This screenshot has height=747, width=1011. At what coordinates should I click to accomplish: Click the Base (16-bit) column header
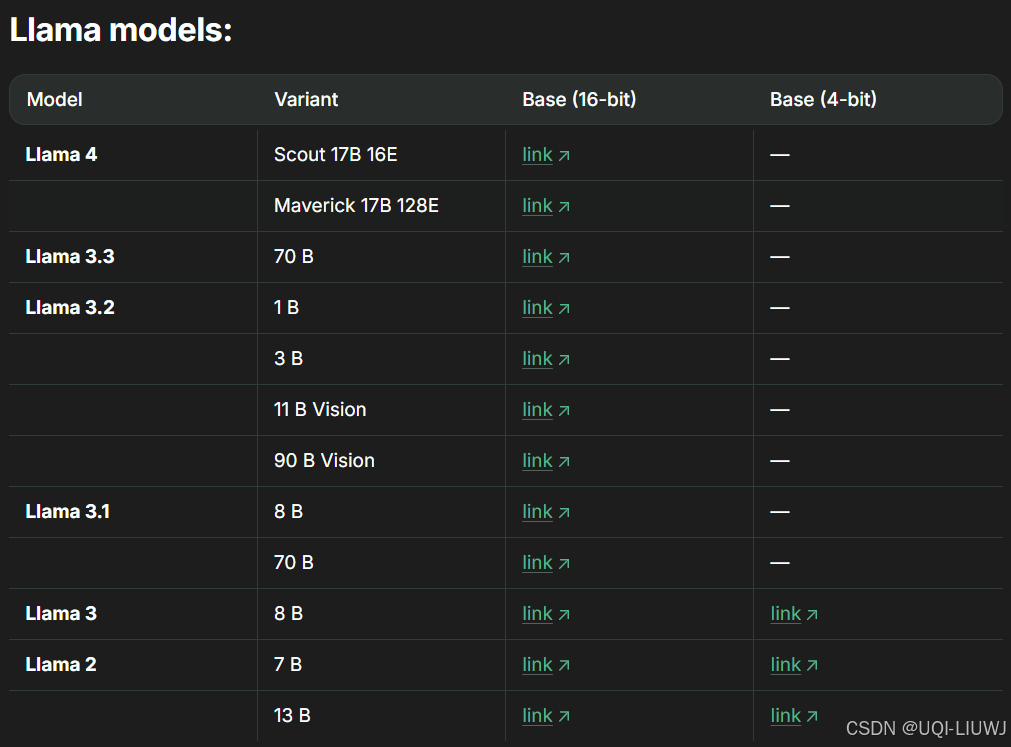click(x=579, y=99)
